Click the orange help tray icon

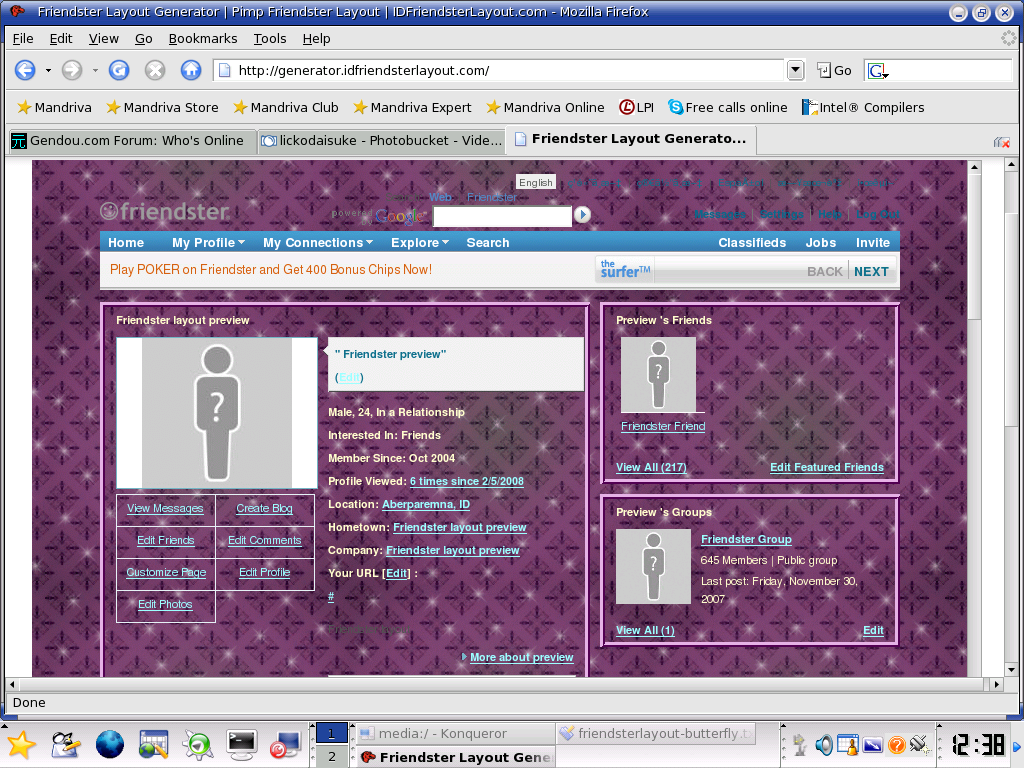897,744
